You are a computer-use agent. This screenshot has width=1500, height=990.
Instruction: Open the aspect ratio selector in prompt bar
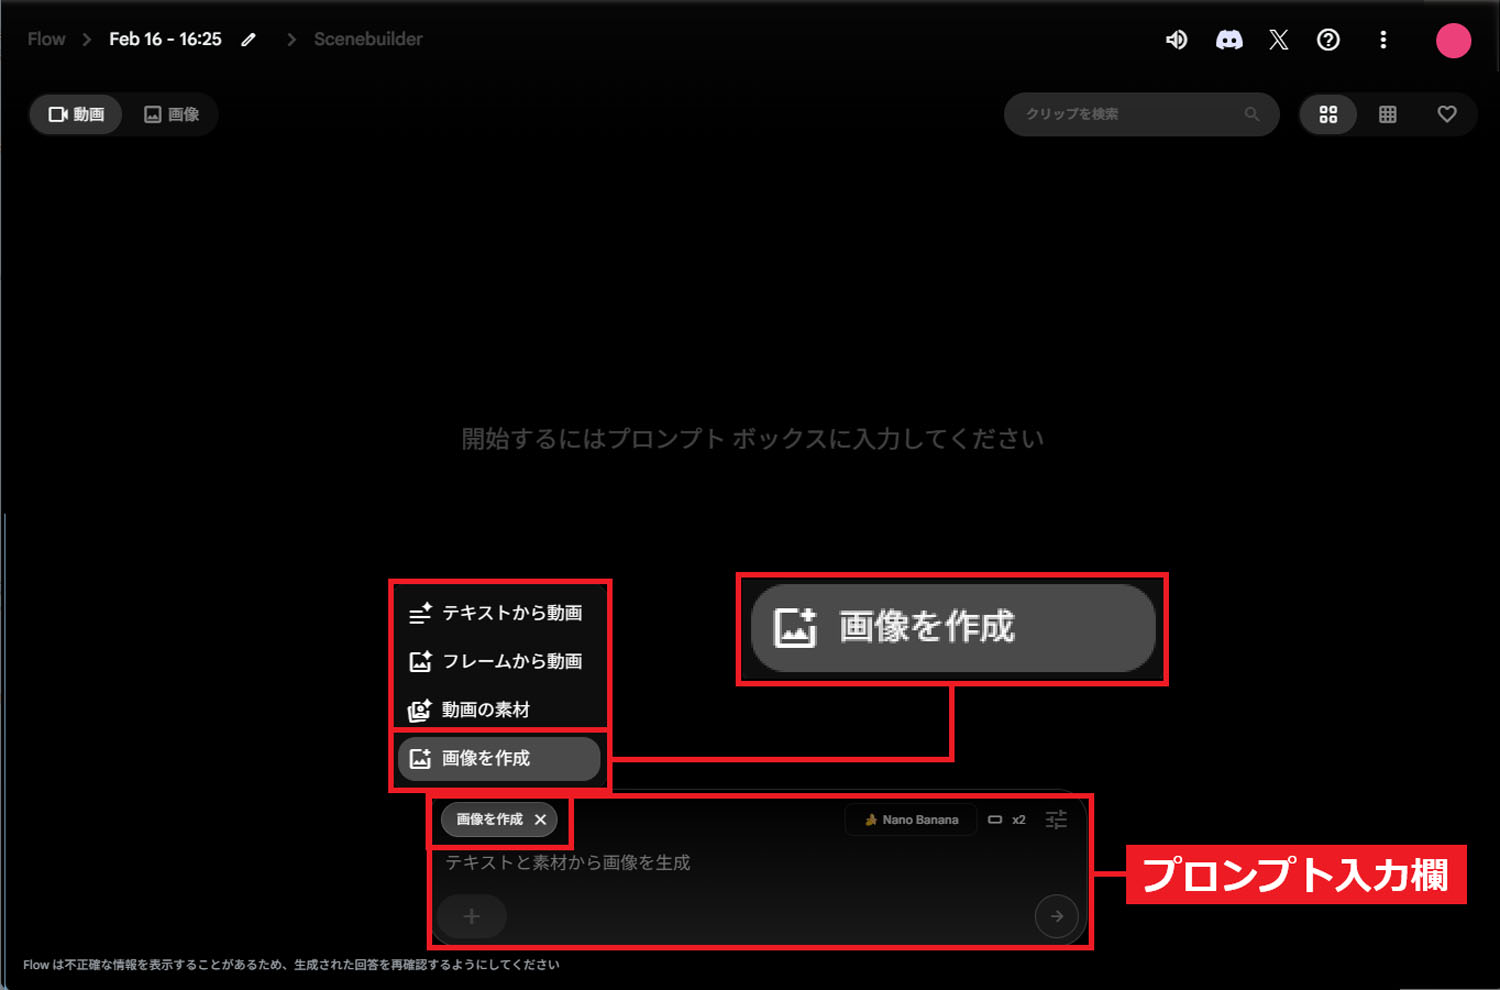coord(994,819)
